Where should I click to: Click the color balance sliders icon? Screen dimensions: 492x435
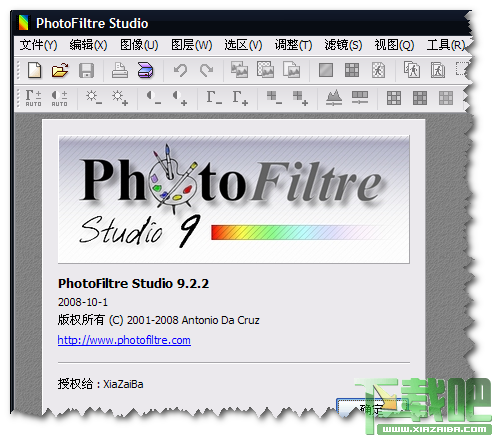click(x=360, y=98)
